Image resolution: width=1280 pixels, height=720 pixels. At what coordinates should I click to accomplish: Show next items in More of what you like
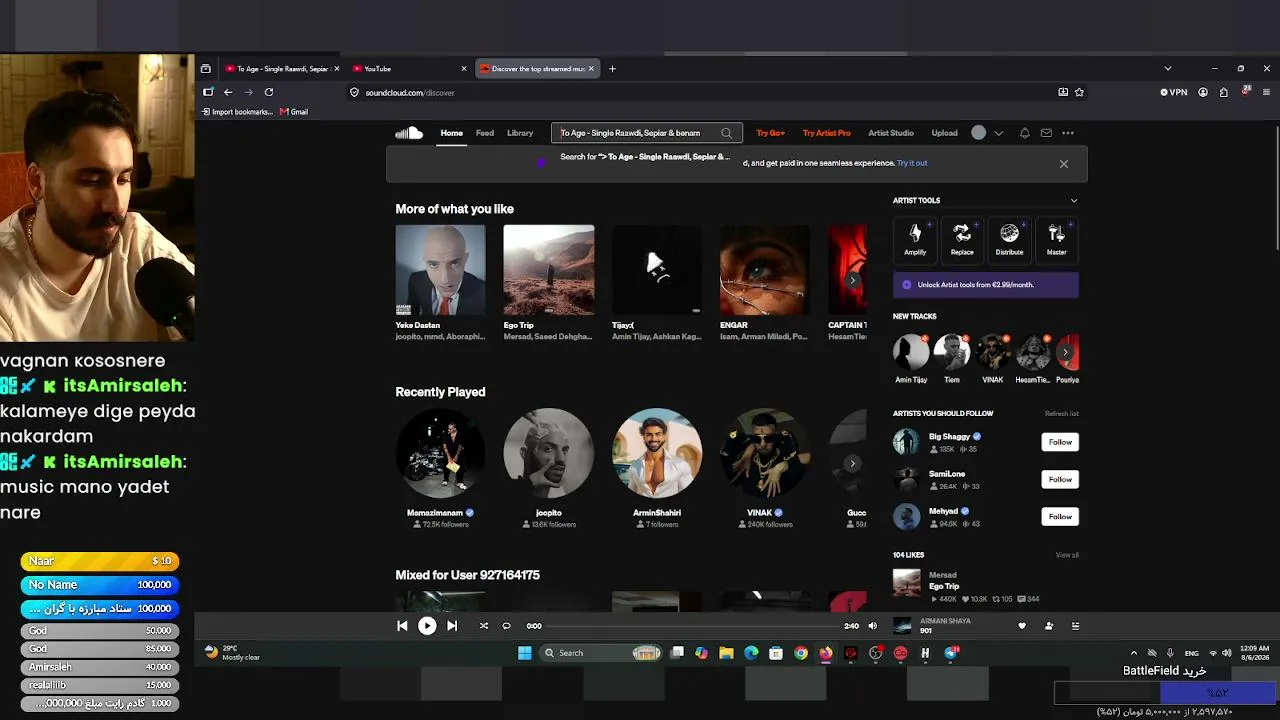[852, 280]
